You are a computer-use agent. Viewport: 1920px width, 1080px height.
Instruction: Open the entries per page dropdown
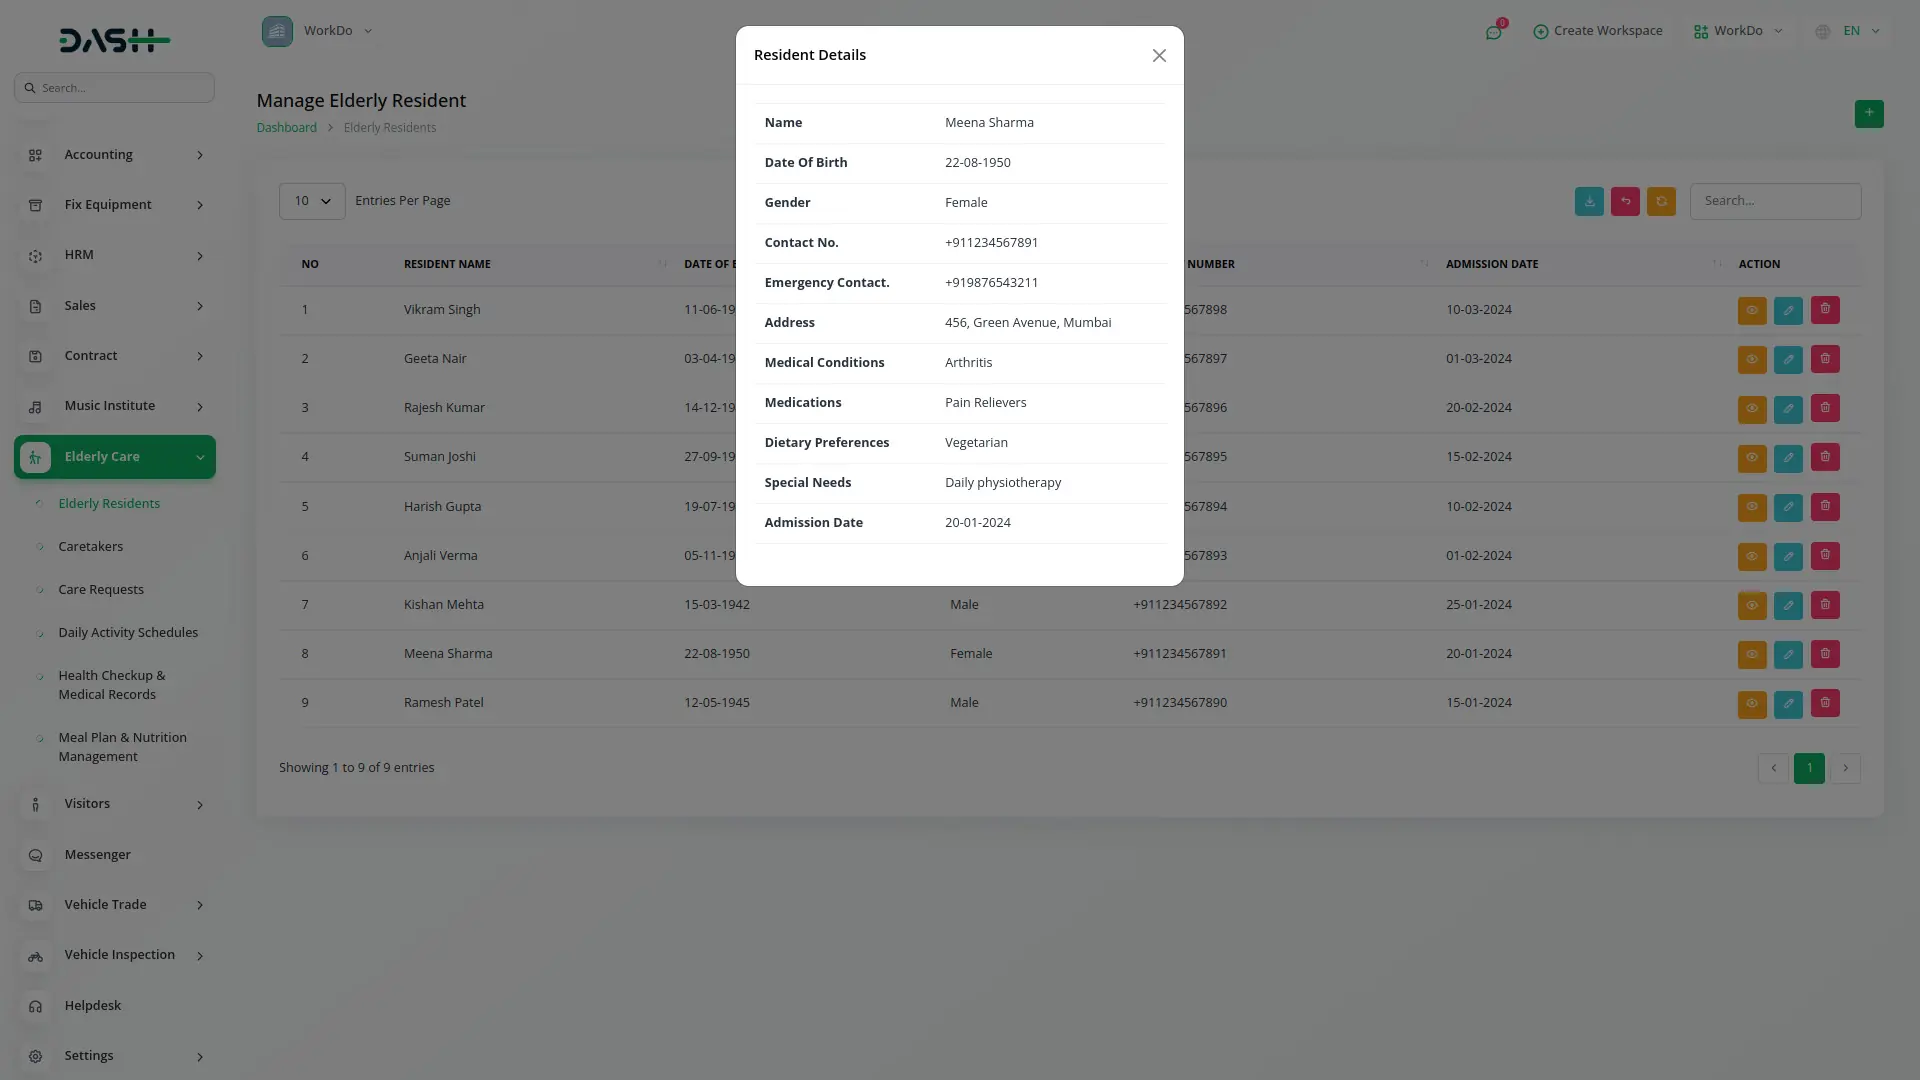click(x=312, y=201)
